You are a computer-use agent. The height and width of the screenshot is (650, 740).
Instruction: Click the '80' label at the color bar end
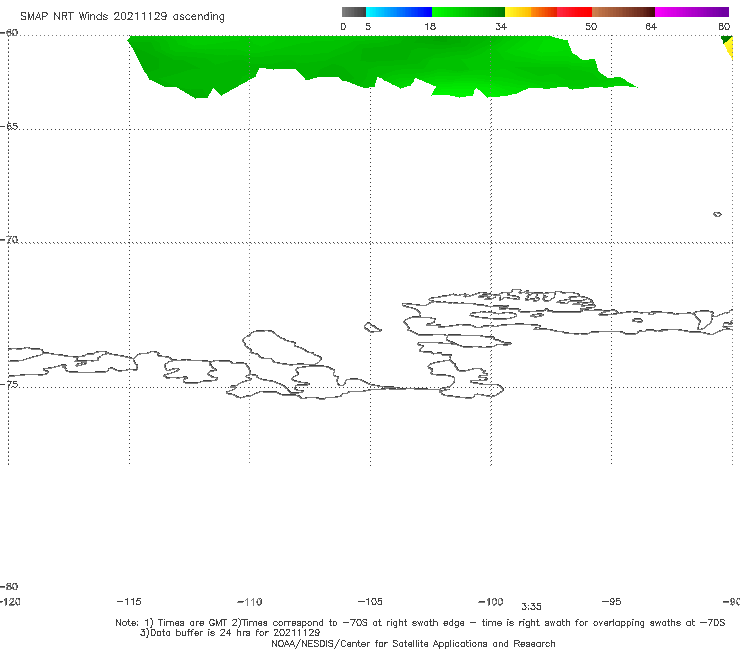click(724, 27)
